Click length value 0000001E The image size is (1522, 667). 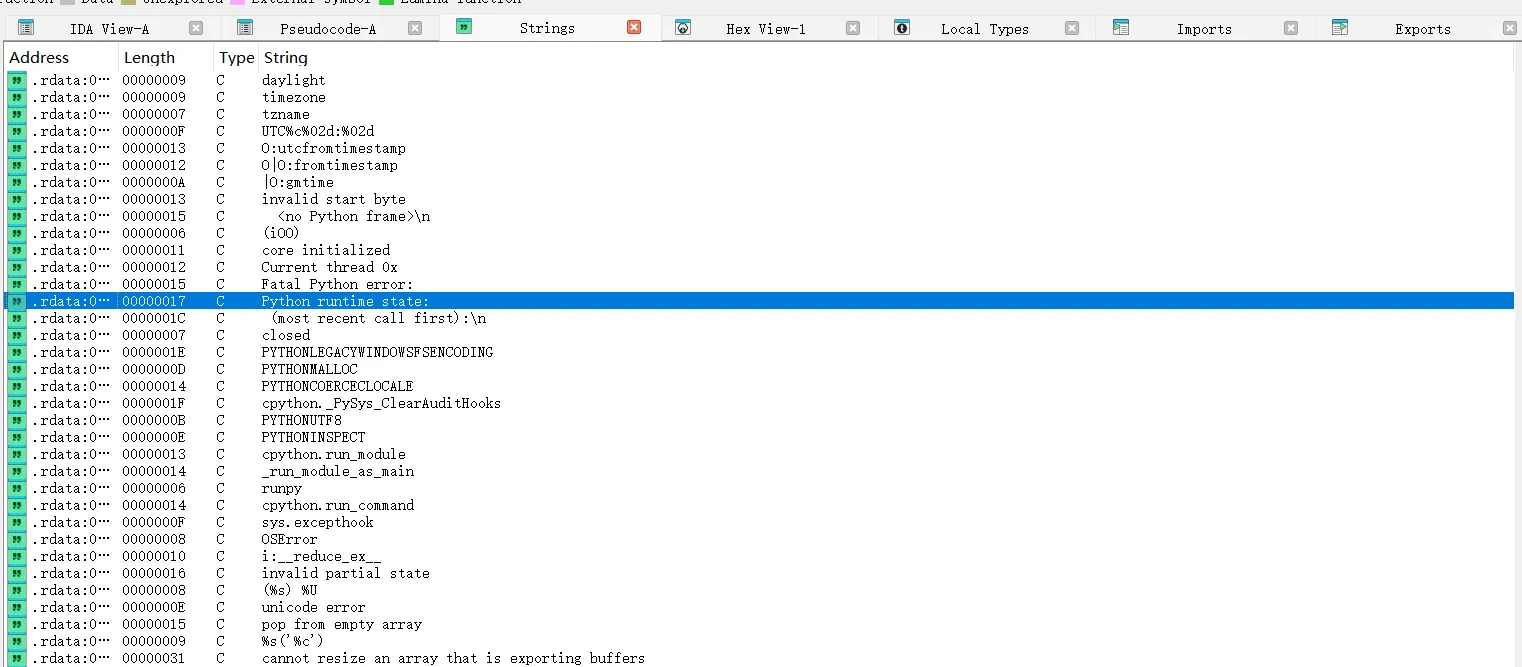tap(154, 352)
